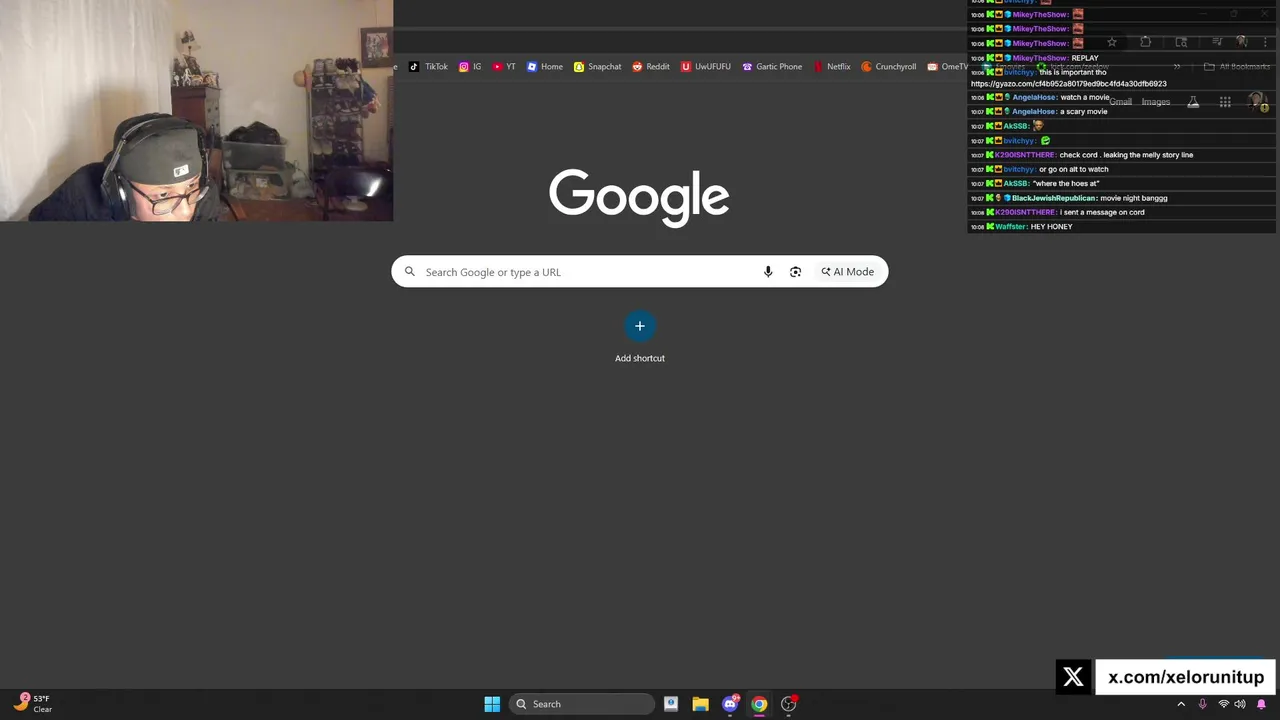Open the notifications bell icon
Image resolution: width=1280 pixels, height=720 pixels.
(1261, 704)
